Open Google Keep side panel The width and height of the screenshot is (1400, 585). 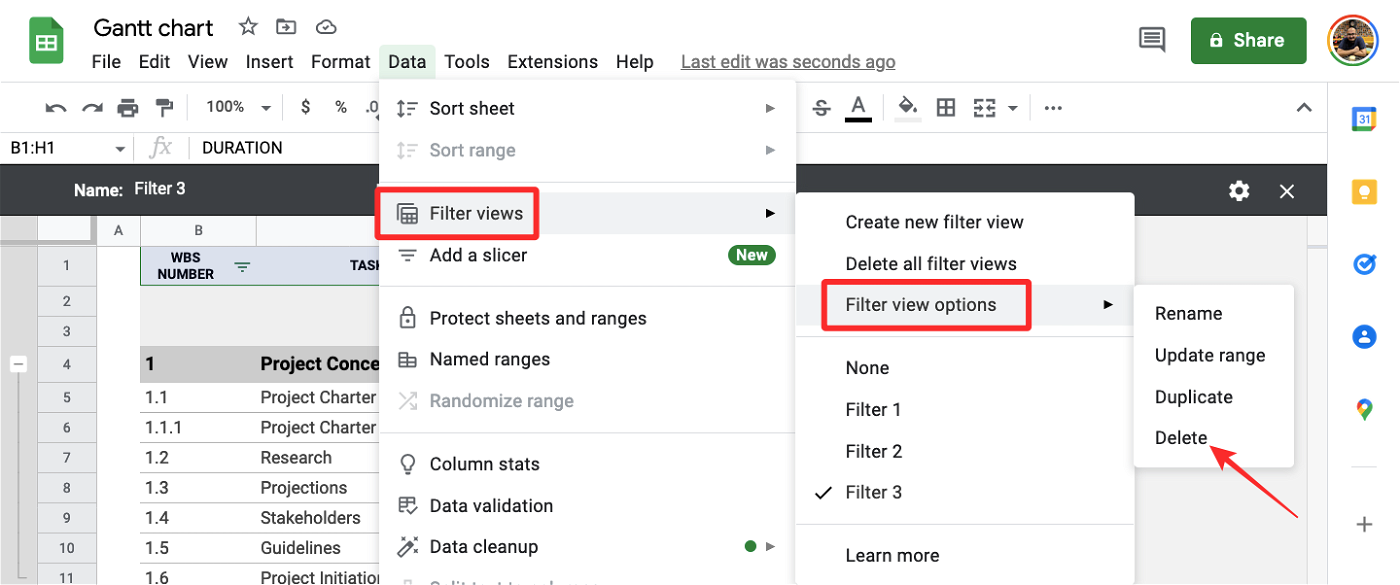[x=1364, y=191]
